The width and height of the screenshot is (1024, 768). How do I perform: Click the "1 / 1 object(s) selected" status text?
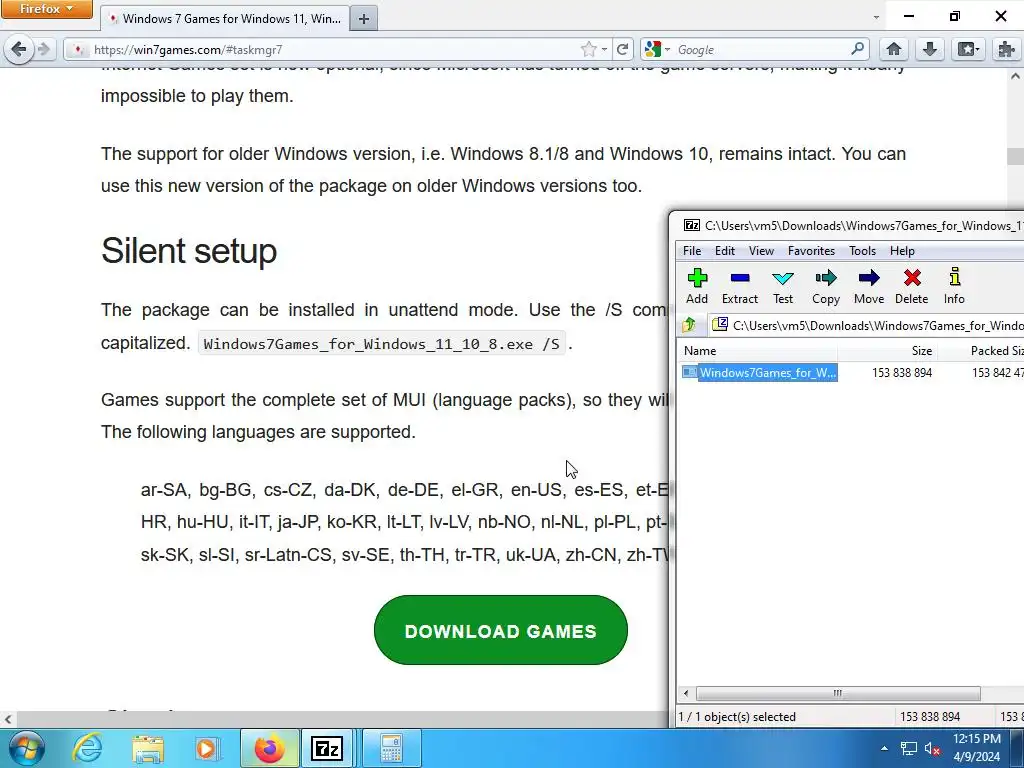point(737,716)
